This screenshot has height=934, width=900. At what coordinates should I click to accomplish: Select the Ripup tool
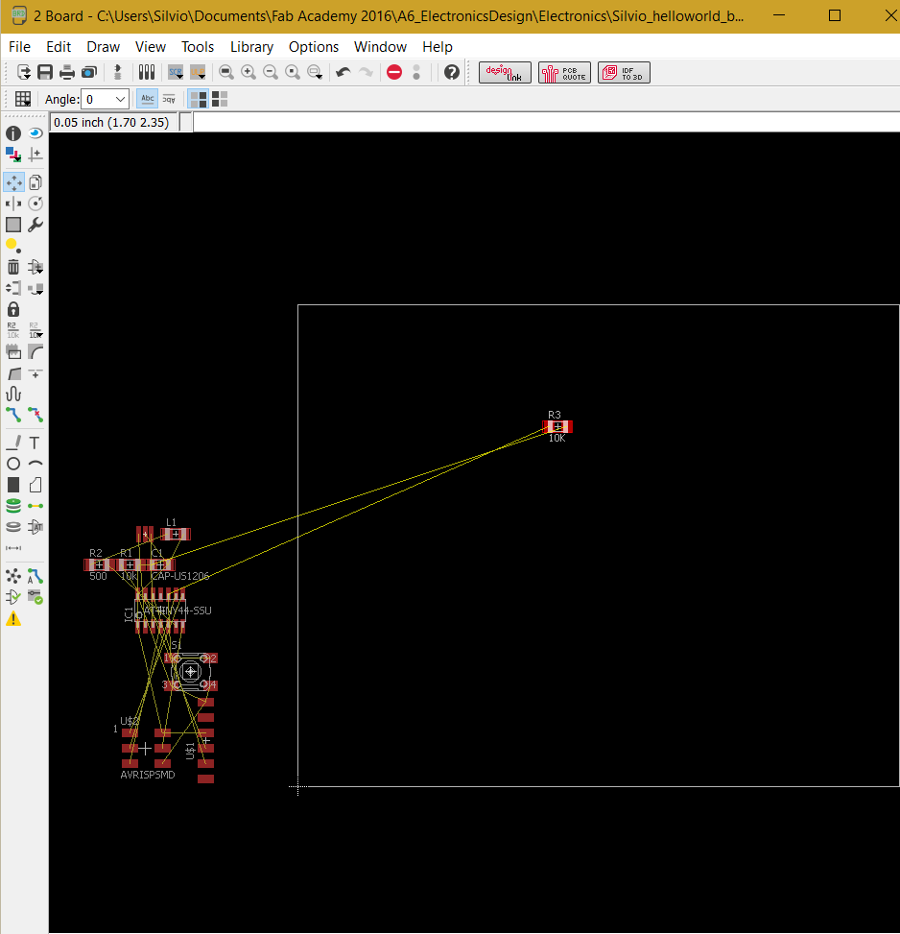click(x=36, y=415)
